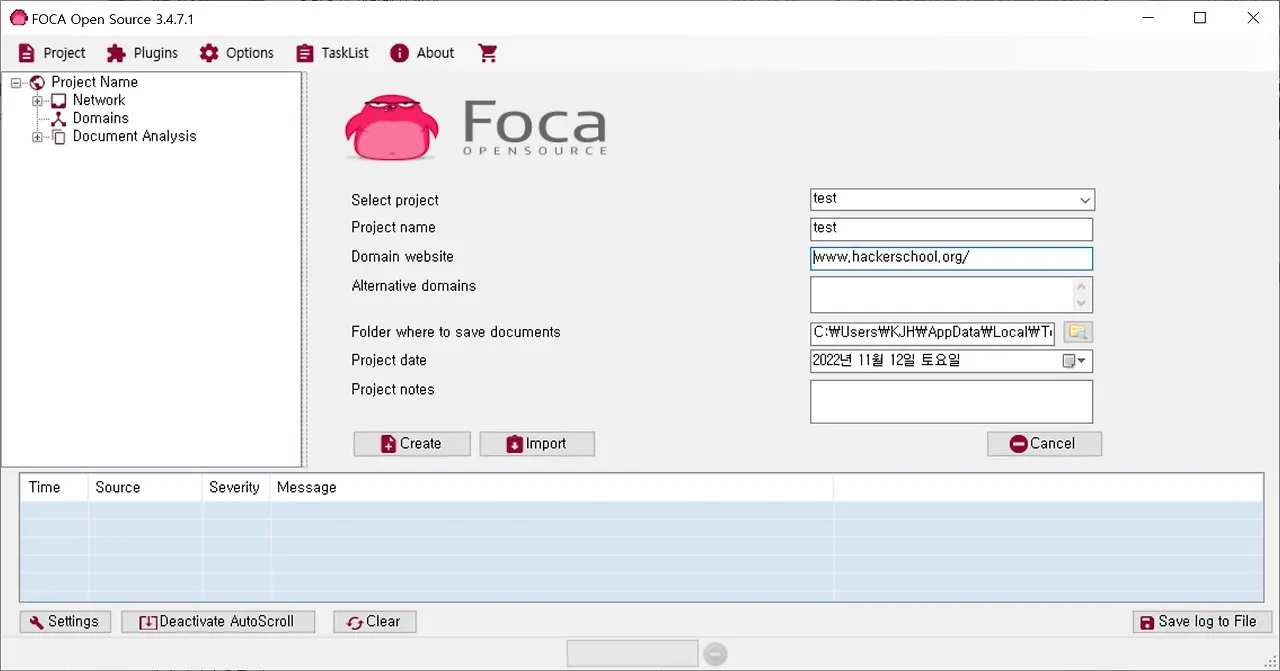
Task: Open the About menu
Action: [x=422, y=53]
